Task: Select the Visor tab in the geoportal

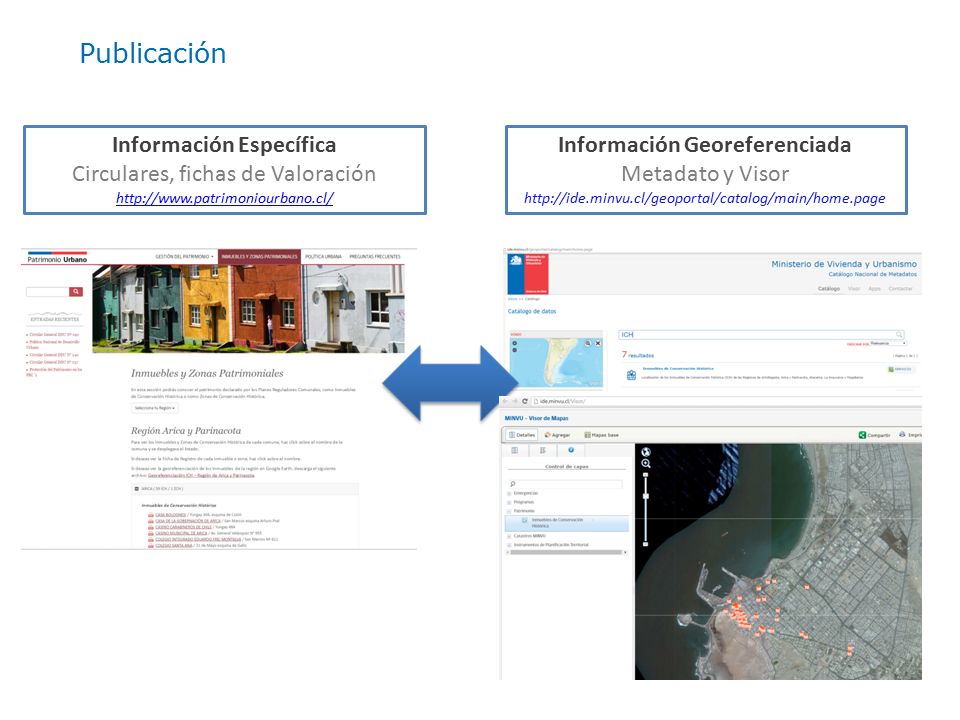Action: 853,288
